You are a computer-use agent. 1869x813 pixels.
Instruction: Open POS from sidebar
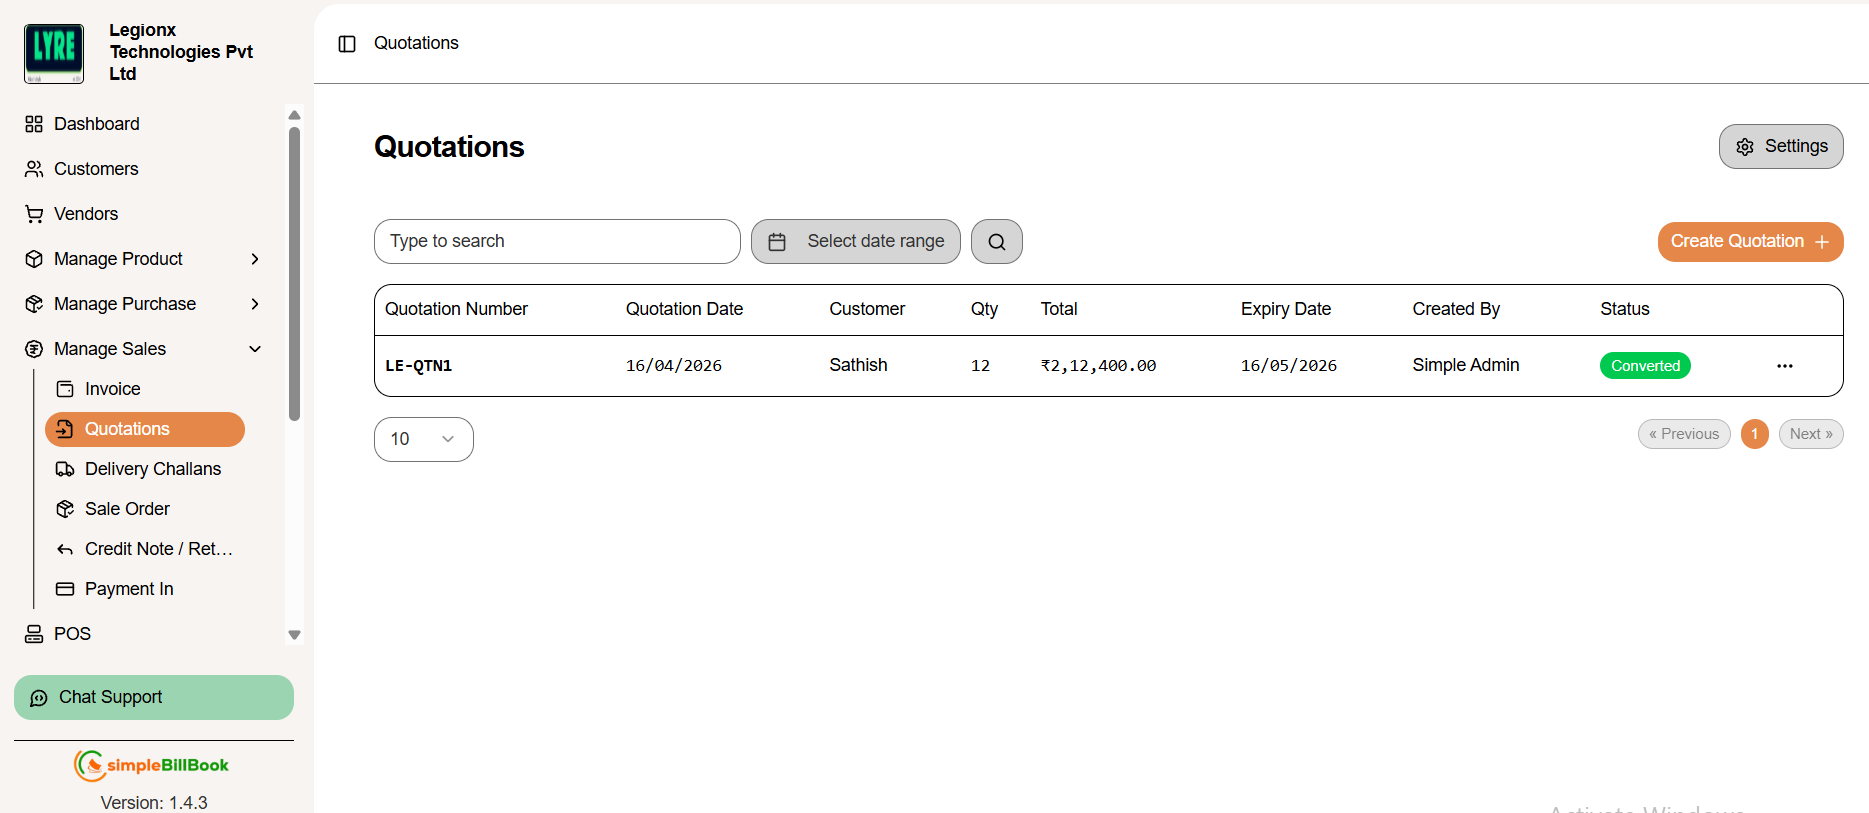(72, 634)
